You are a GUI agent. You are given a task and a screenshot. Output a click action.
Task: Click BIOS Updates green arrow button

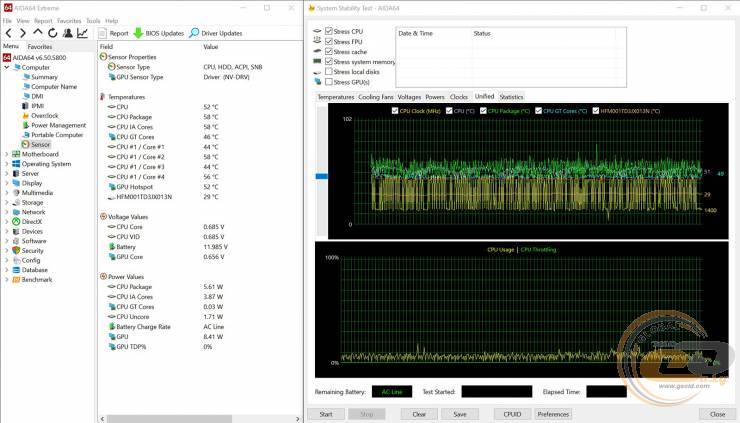pyautogui.click(x=158, y=33)
